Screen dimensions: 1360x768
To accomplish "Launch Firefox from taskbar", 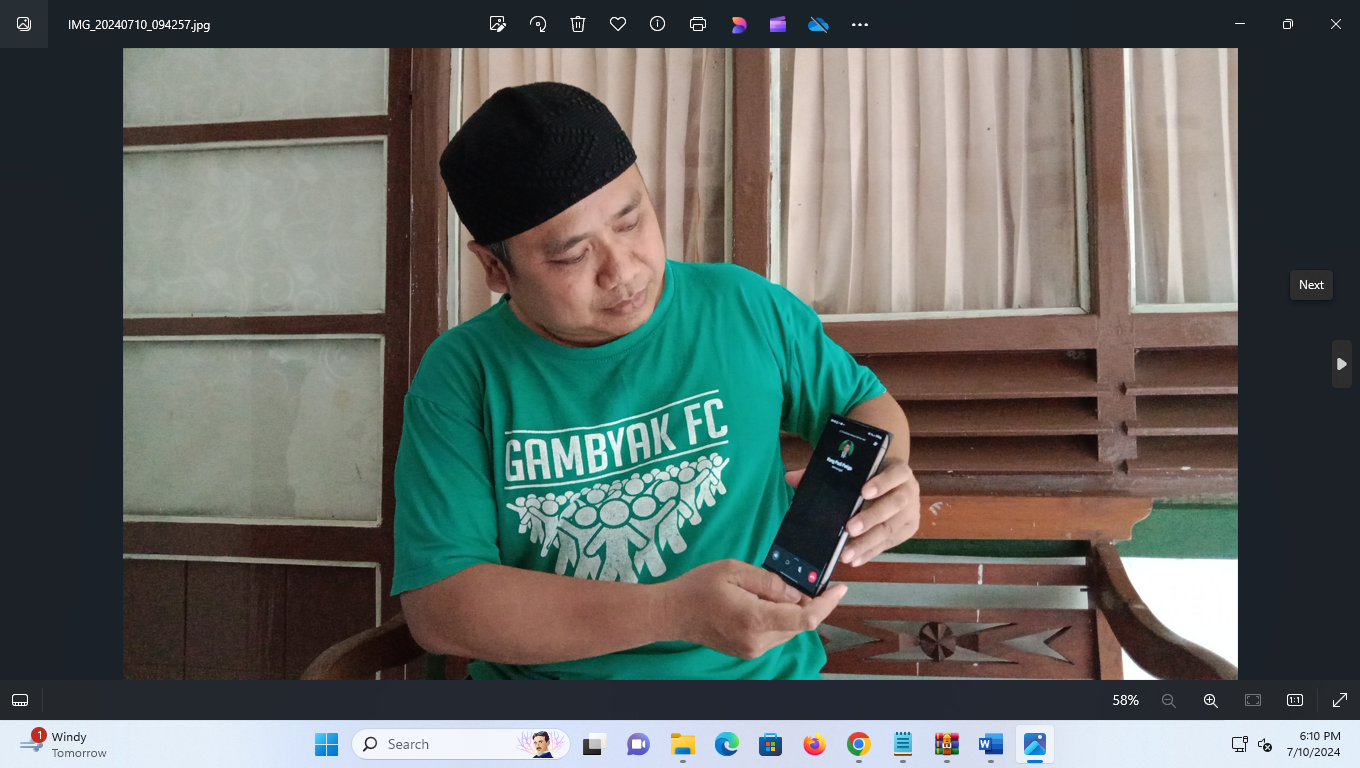I will point(814,744).
